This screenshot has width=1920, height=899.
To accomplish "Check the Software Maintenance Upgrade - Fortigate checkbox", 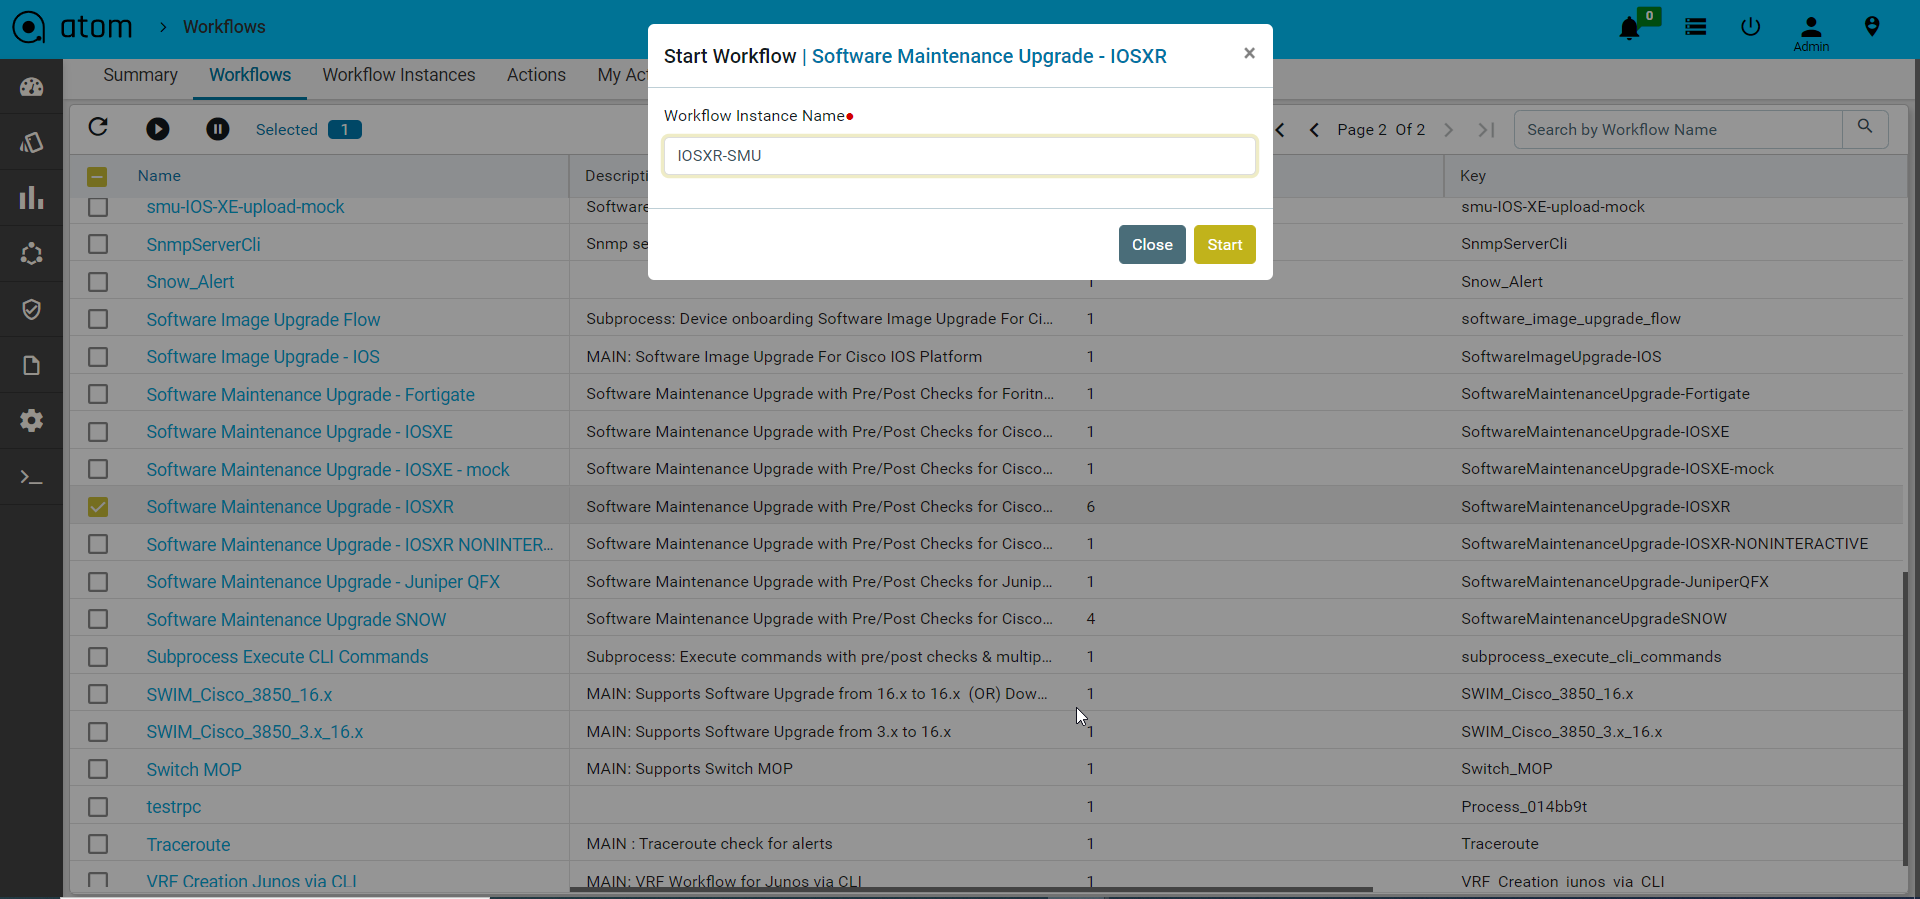I will tap(98, 394).
